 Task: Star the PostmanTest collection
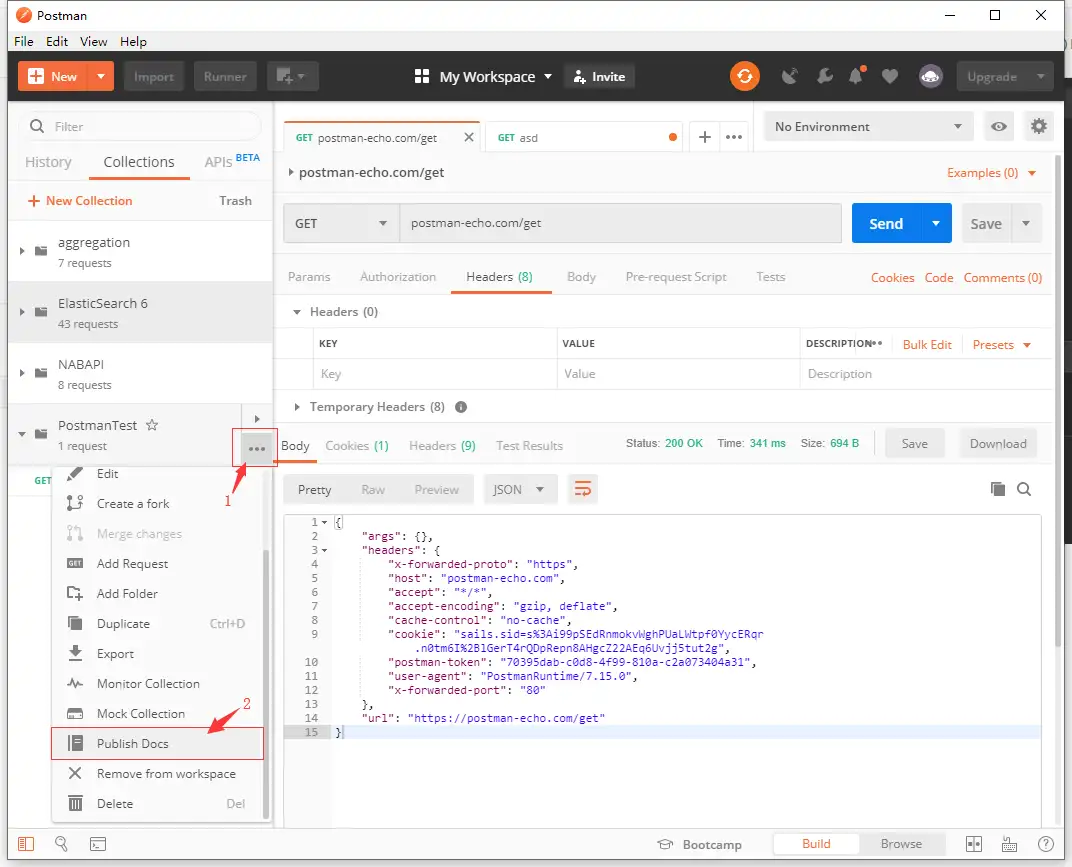point(152,425)
